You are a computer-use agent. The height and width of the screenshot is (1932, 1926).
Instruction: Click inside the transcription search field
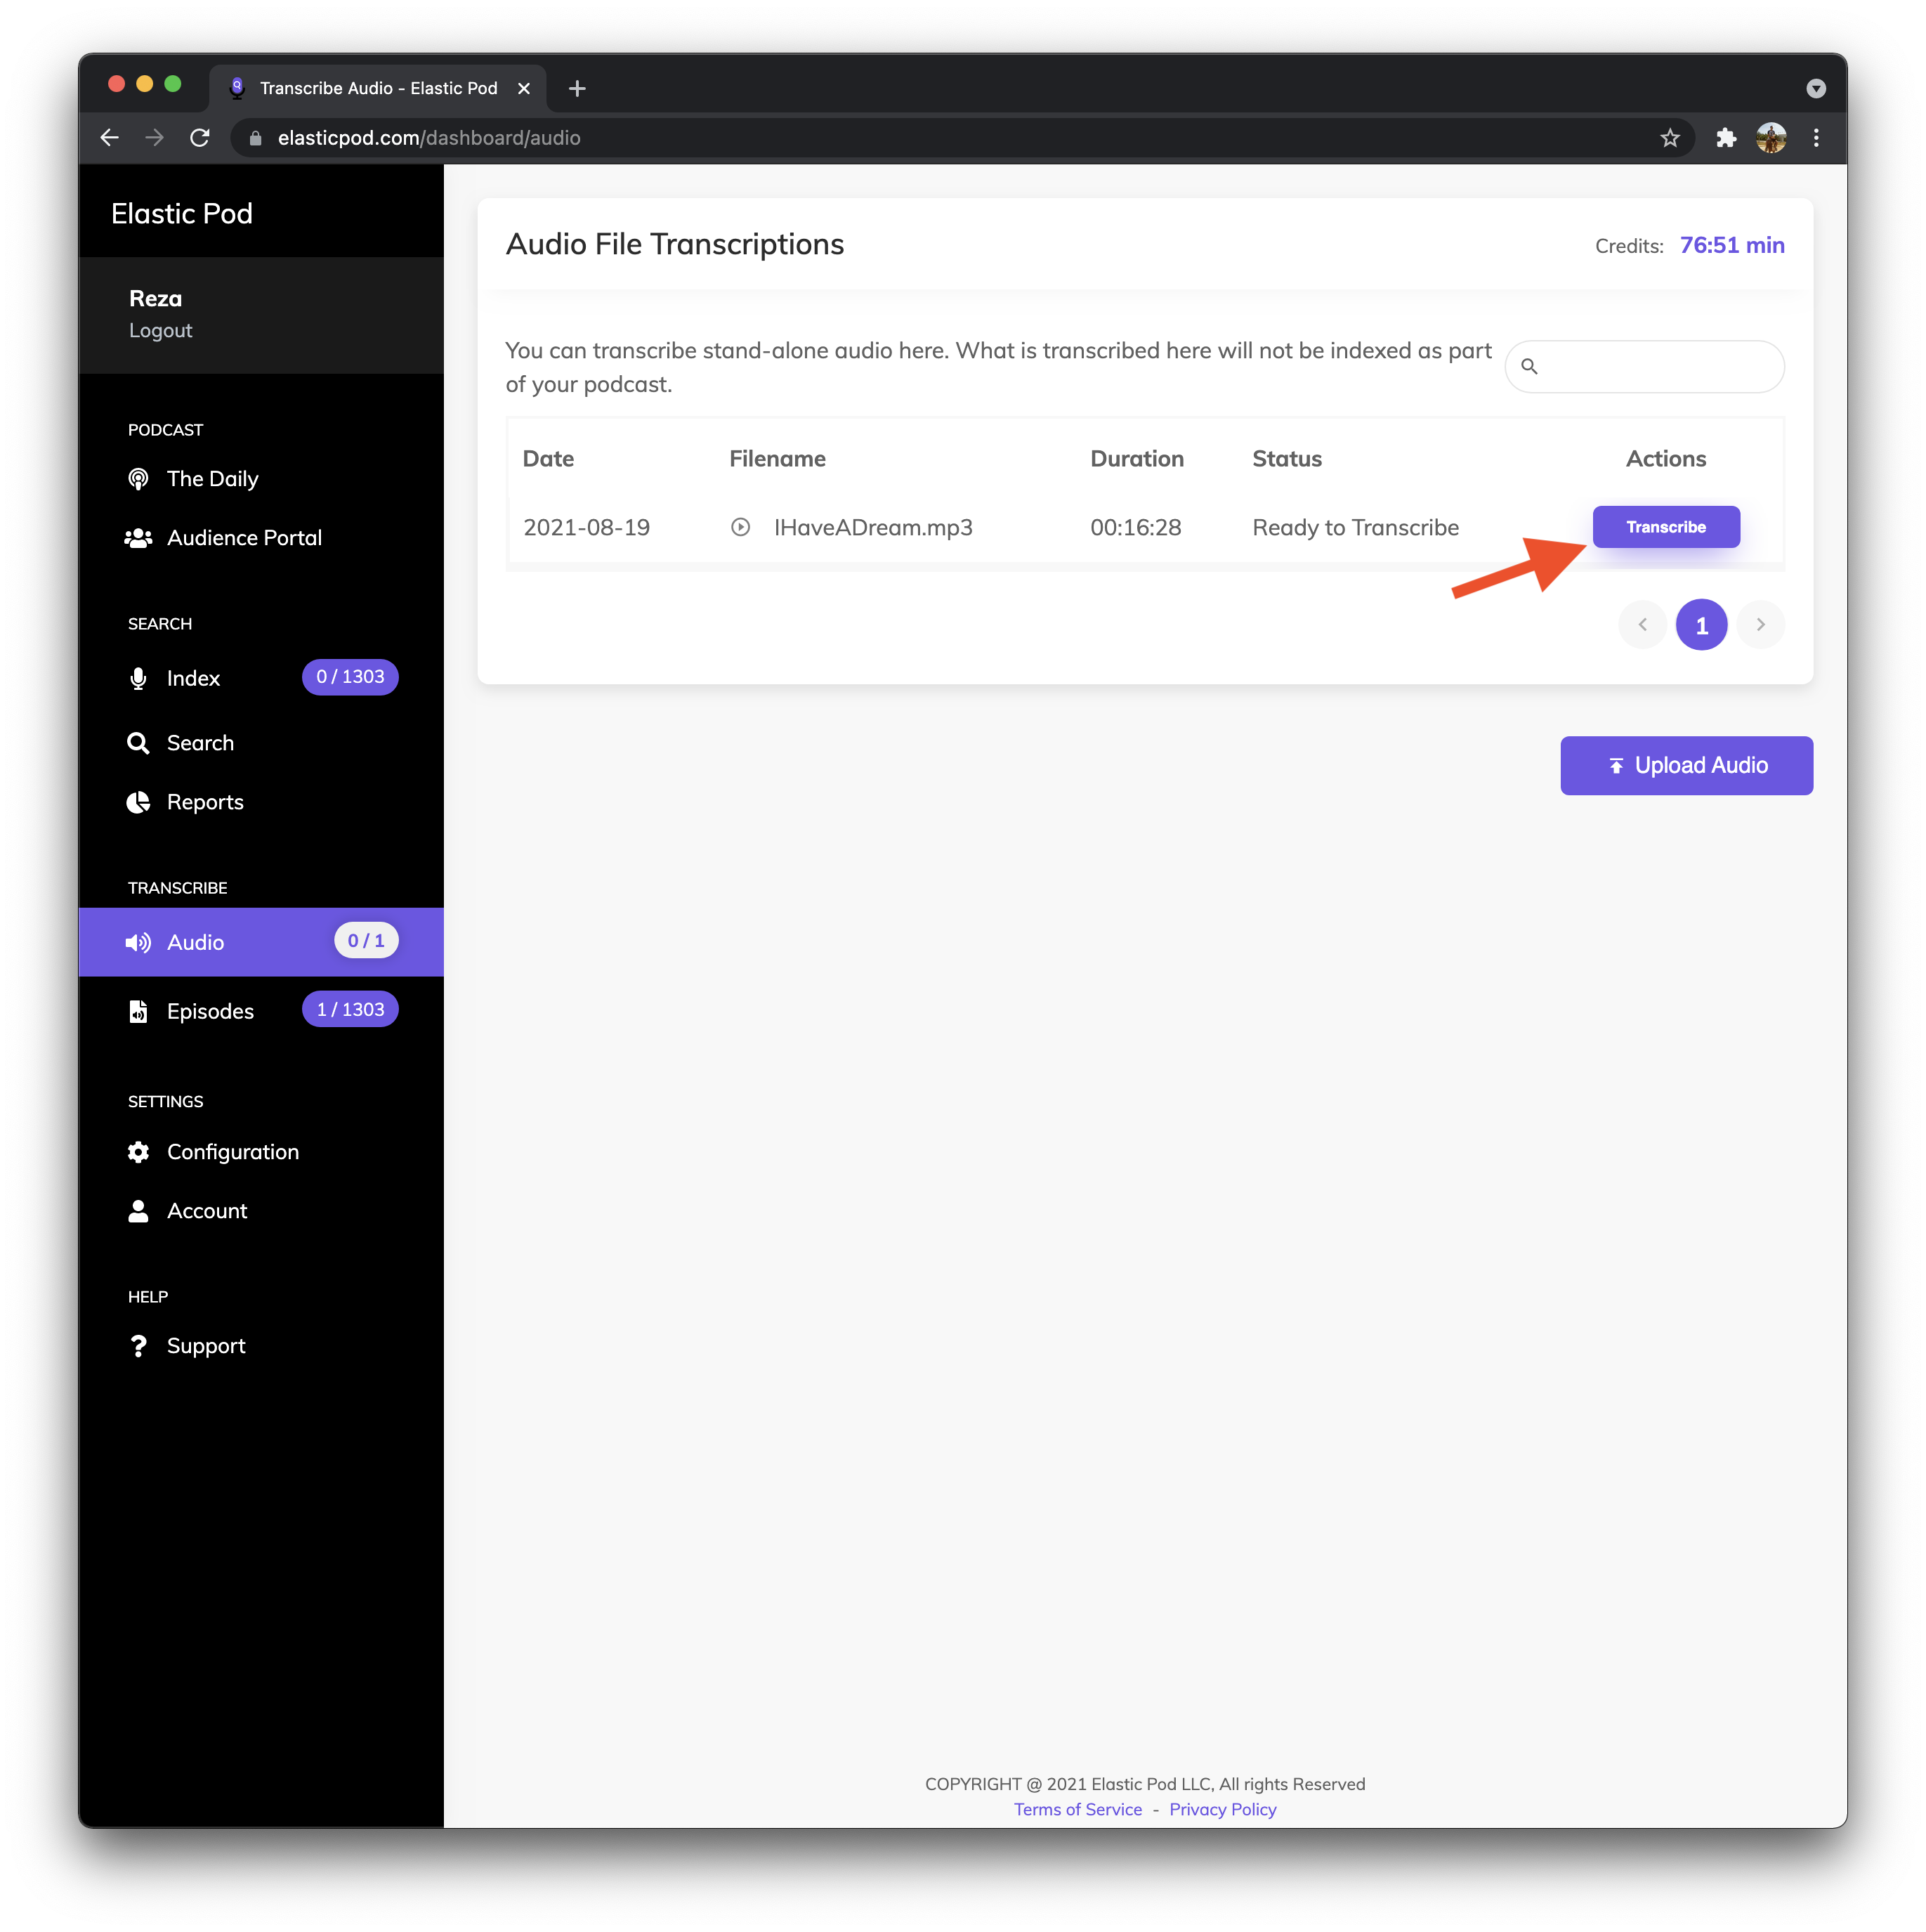click(1644, 366)
